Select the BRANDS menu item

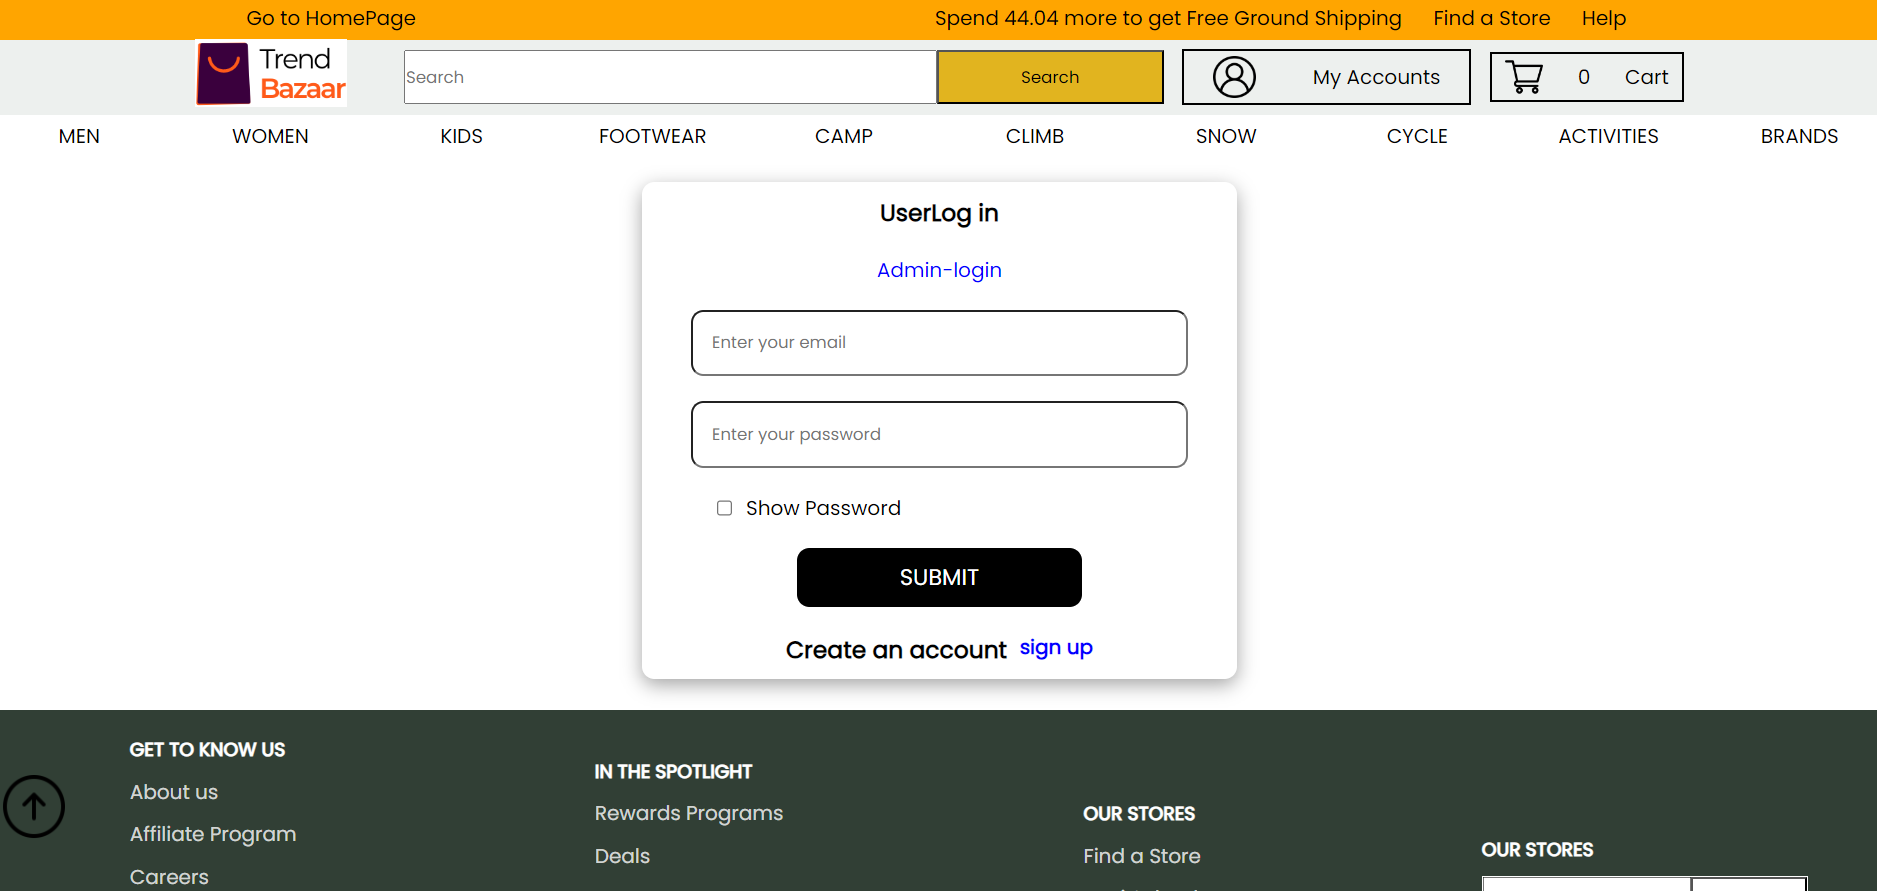click(x=1799, y=136)
